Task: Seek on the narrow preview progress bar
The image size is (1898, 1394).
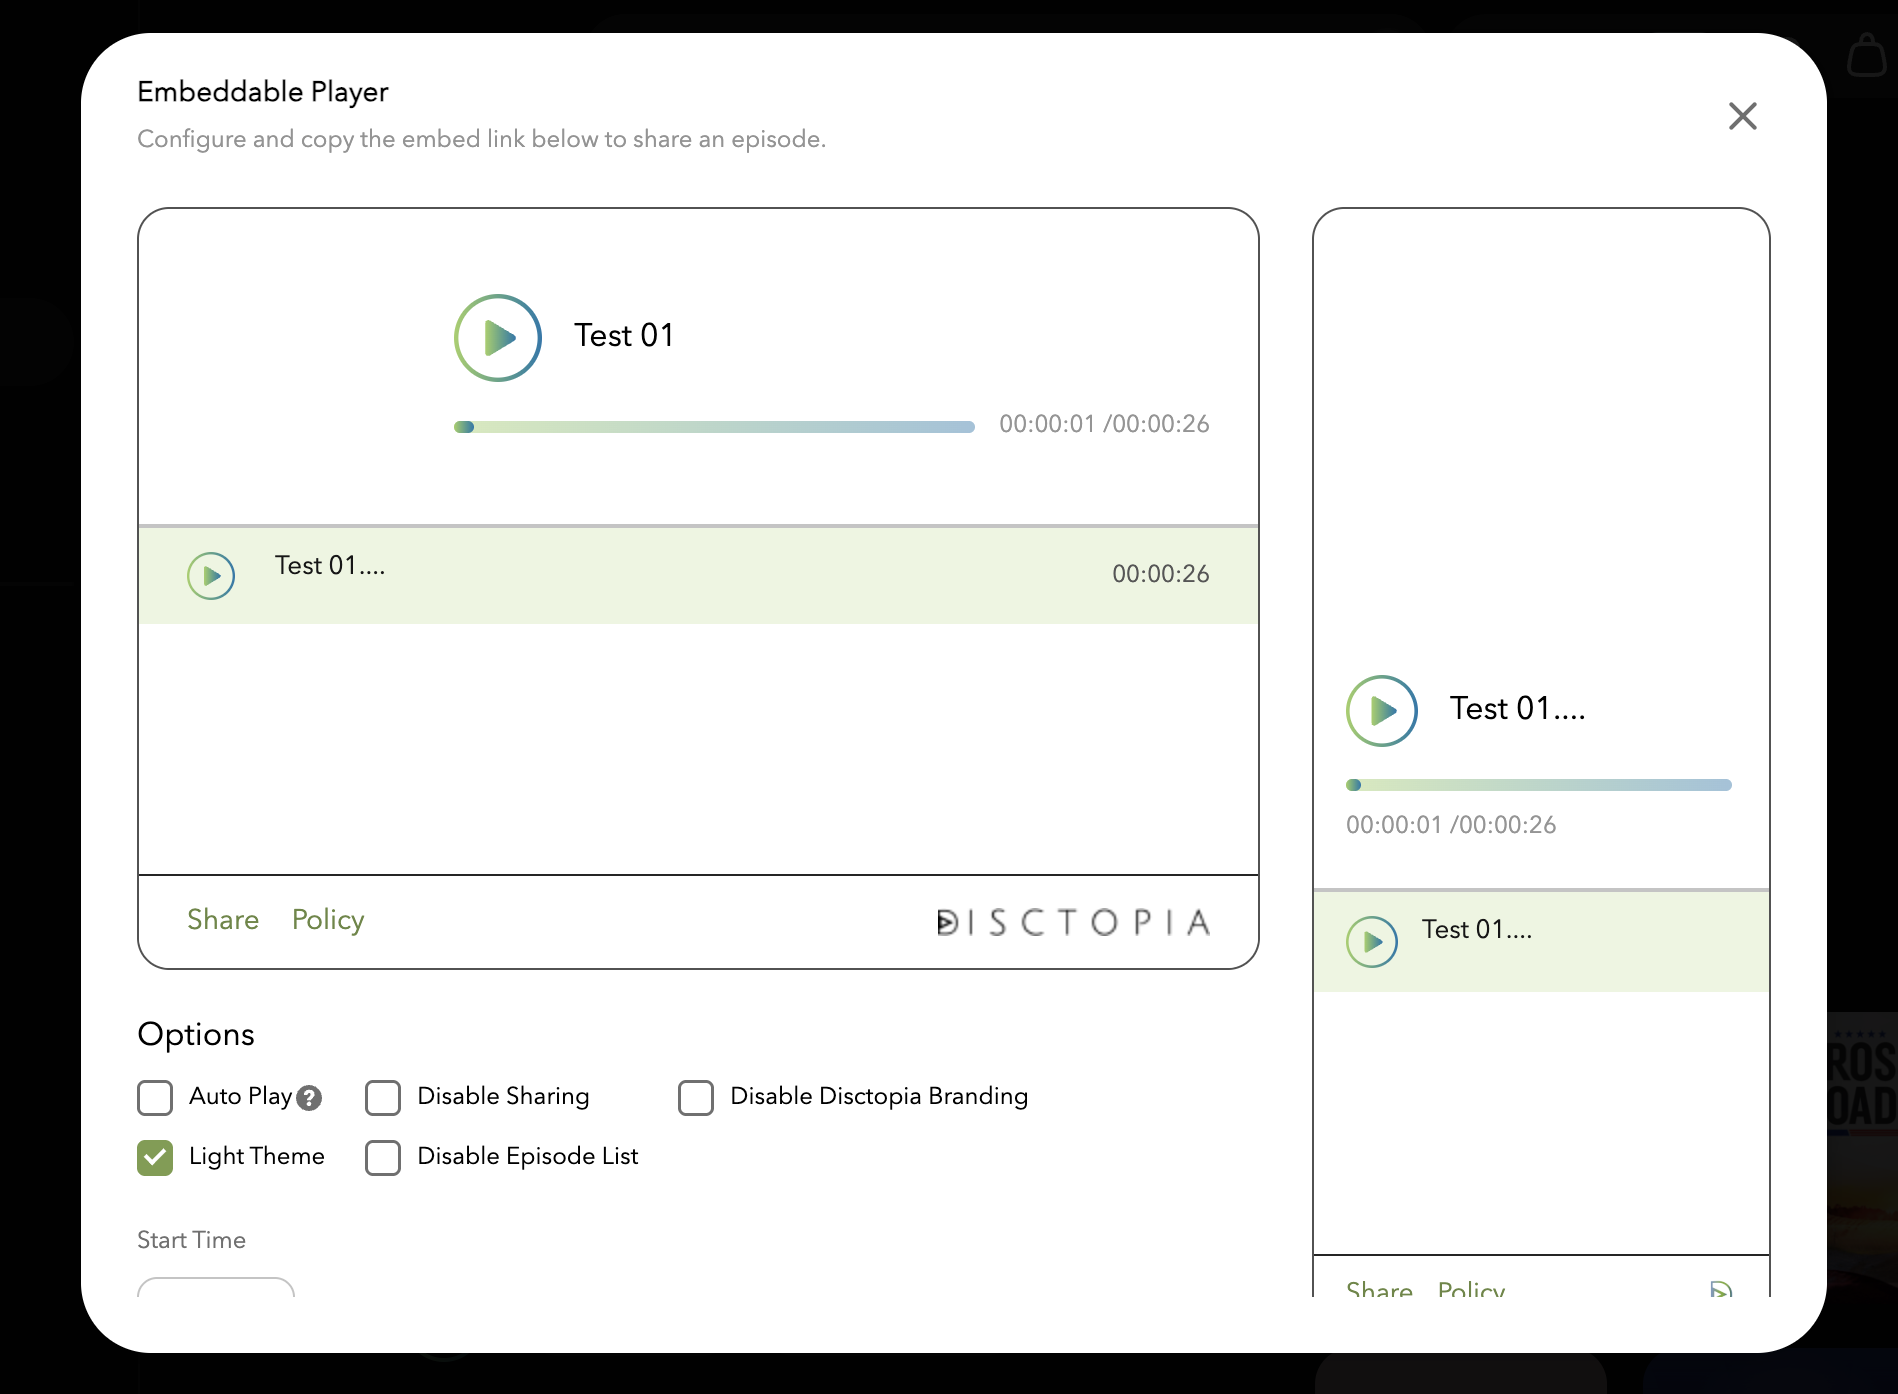Action: pyautogui.click(x=1539, y=785)
